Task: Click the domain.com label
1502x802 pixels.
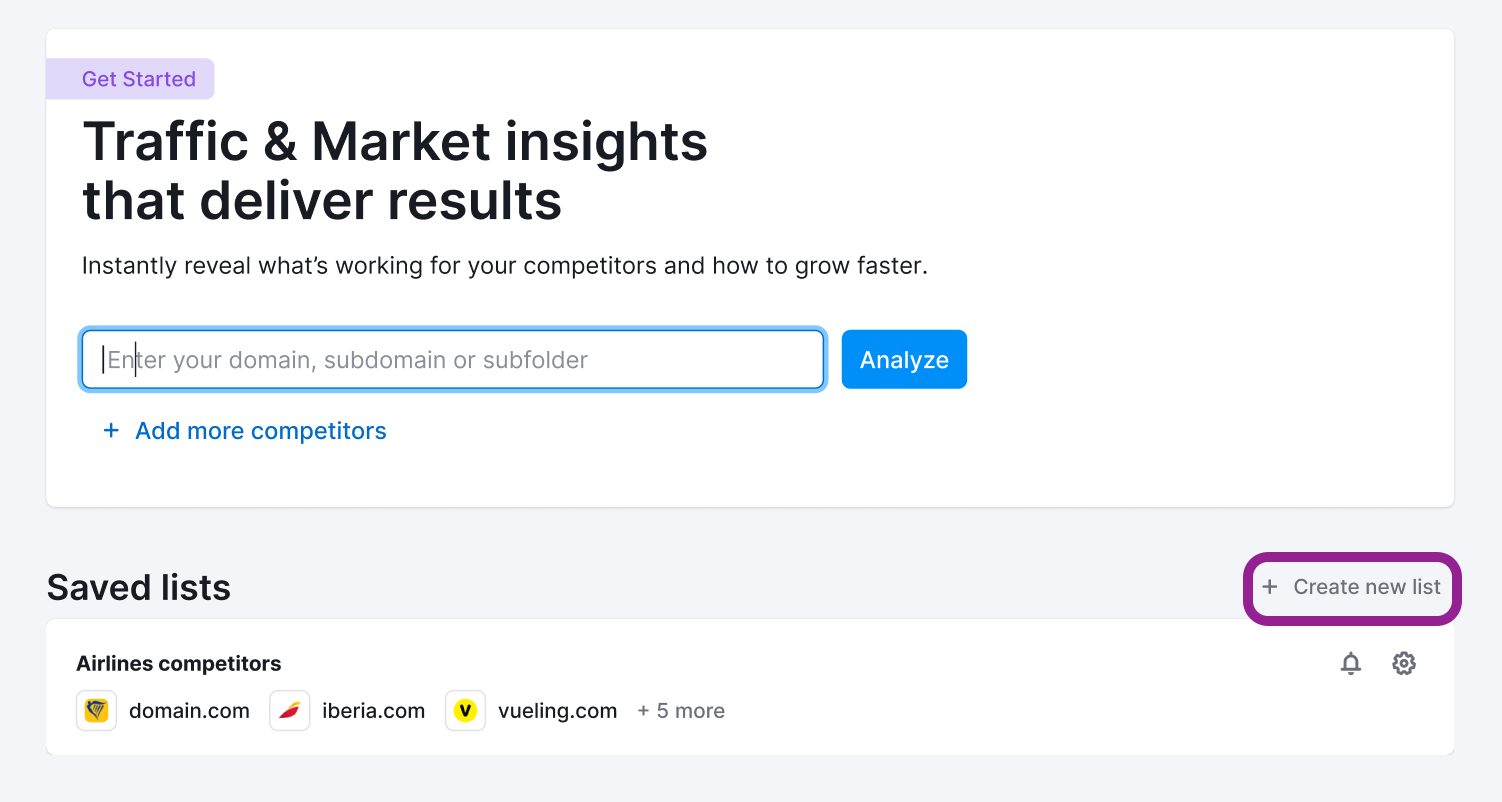Action: coord(189,710)
